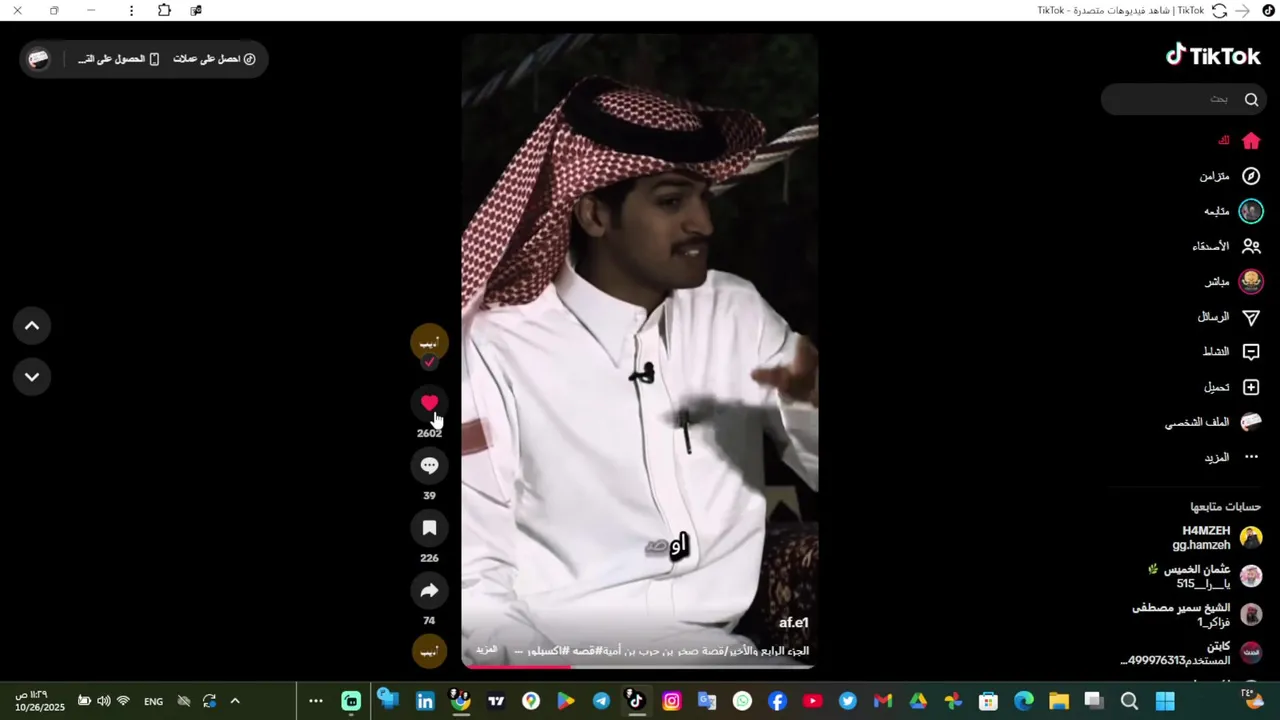Open Windows taskbar search

tap(1129, 701)
